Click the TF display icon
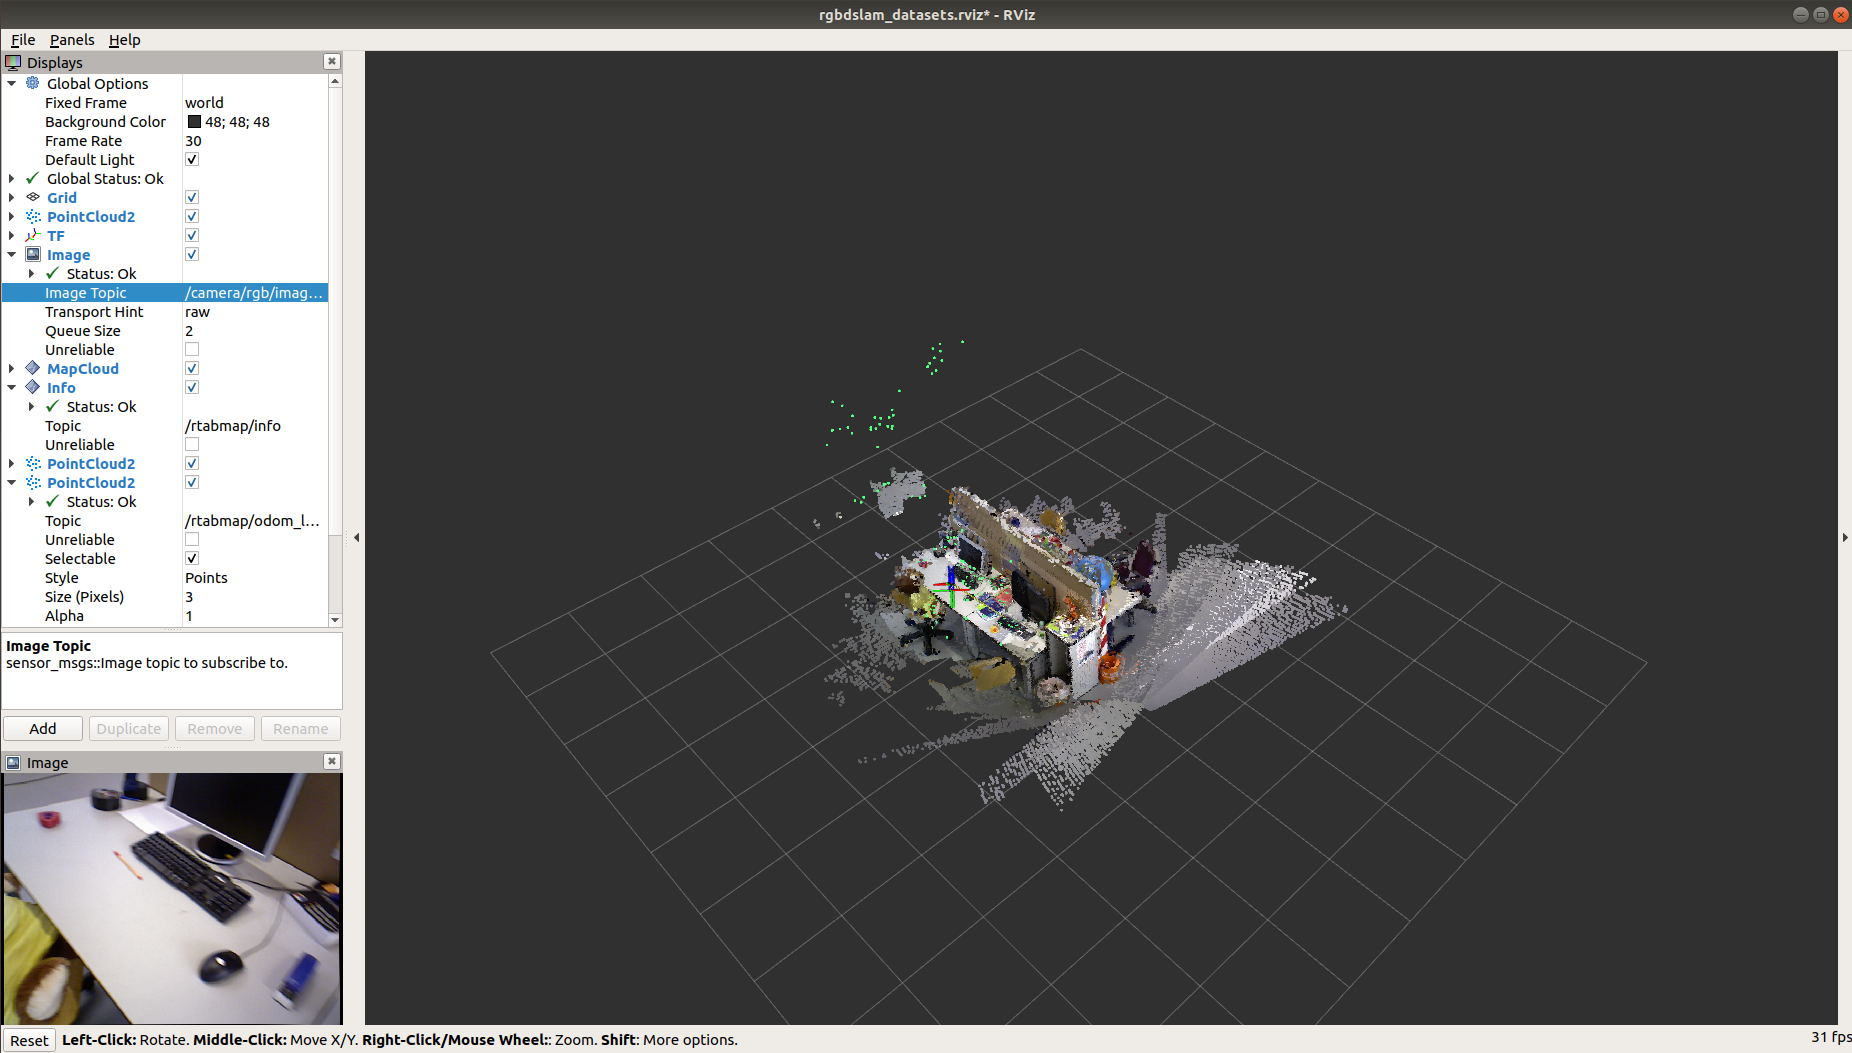Image resolution: width=1852 pixels, height=1053 pixels. [33, 235]
